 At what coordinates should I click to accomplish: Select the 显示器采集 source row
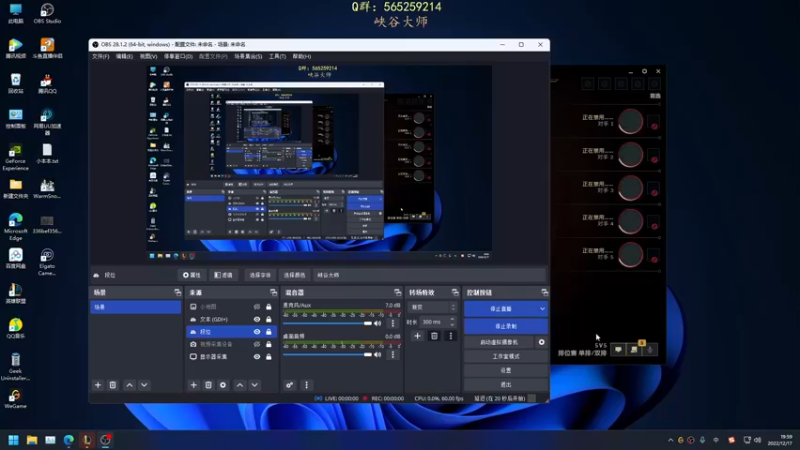(232, 357)
